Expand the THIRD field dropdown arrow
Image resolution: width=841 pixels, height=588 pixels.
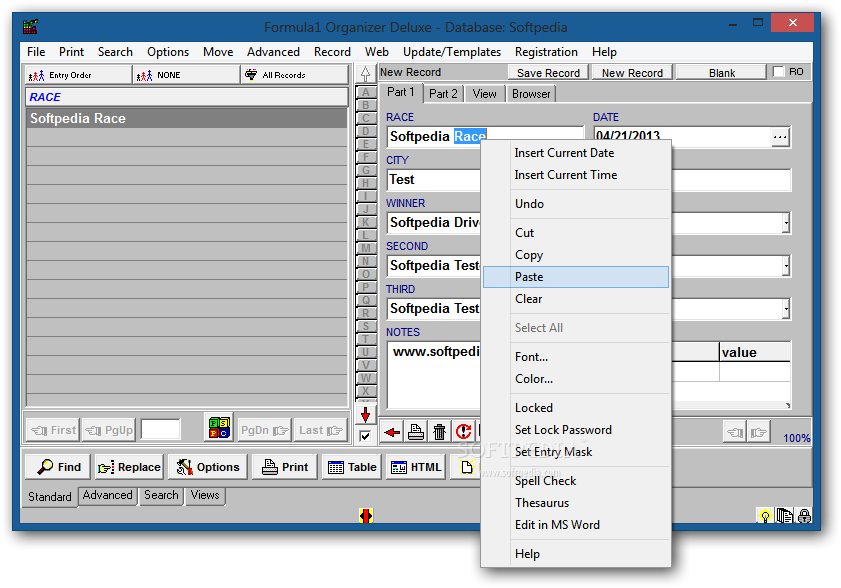click(786, 308)
